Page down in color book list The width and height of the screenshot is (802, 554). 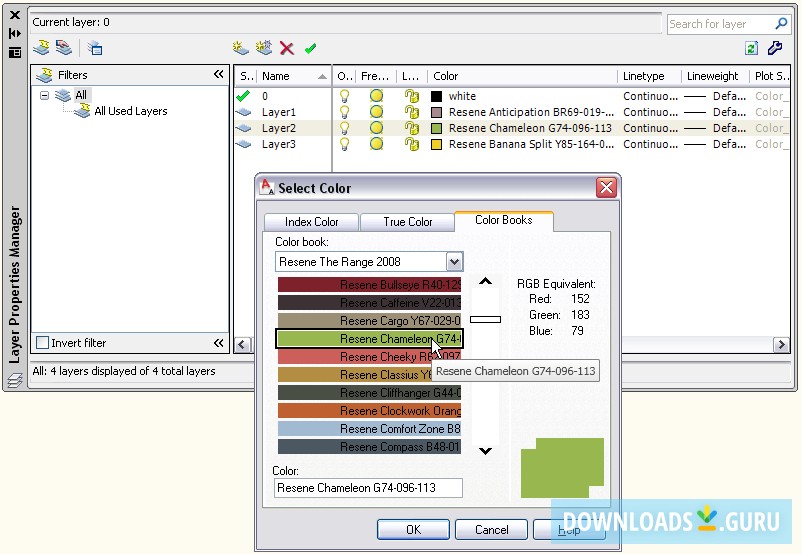[485, 451]
